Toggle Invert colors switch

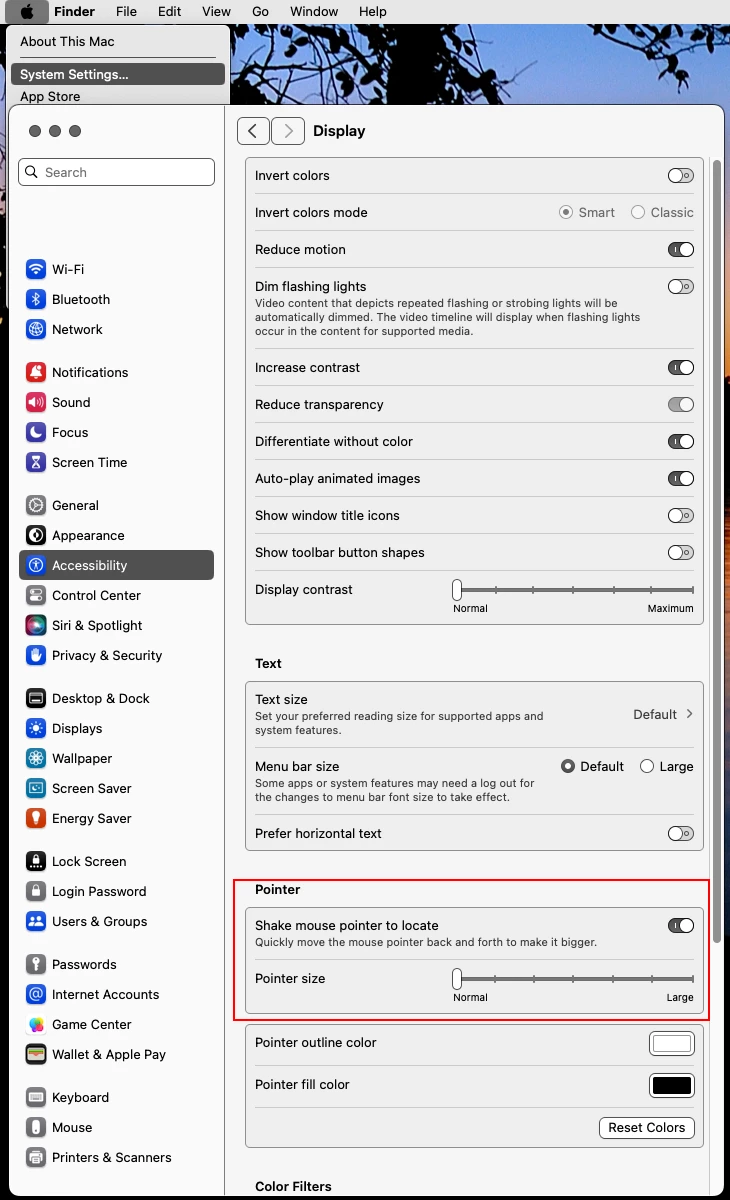681,175
